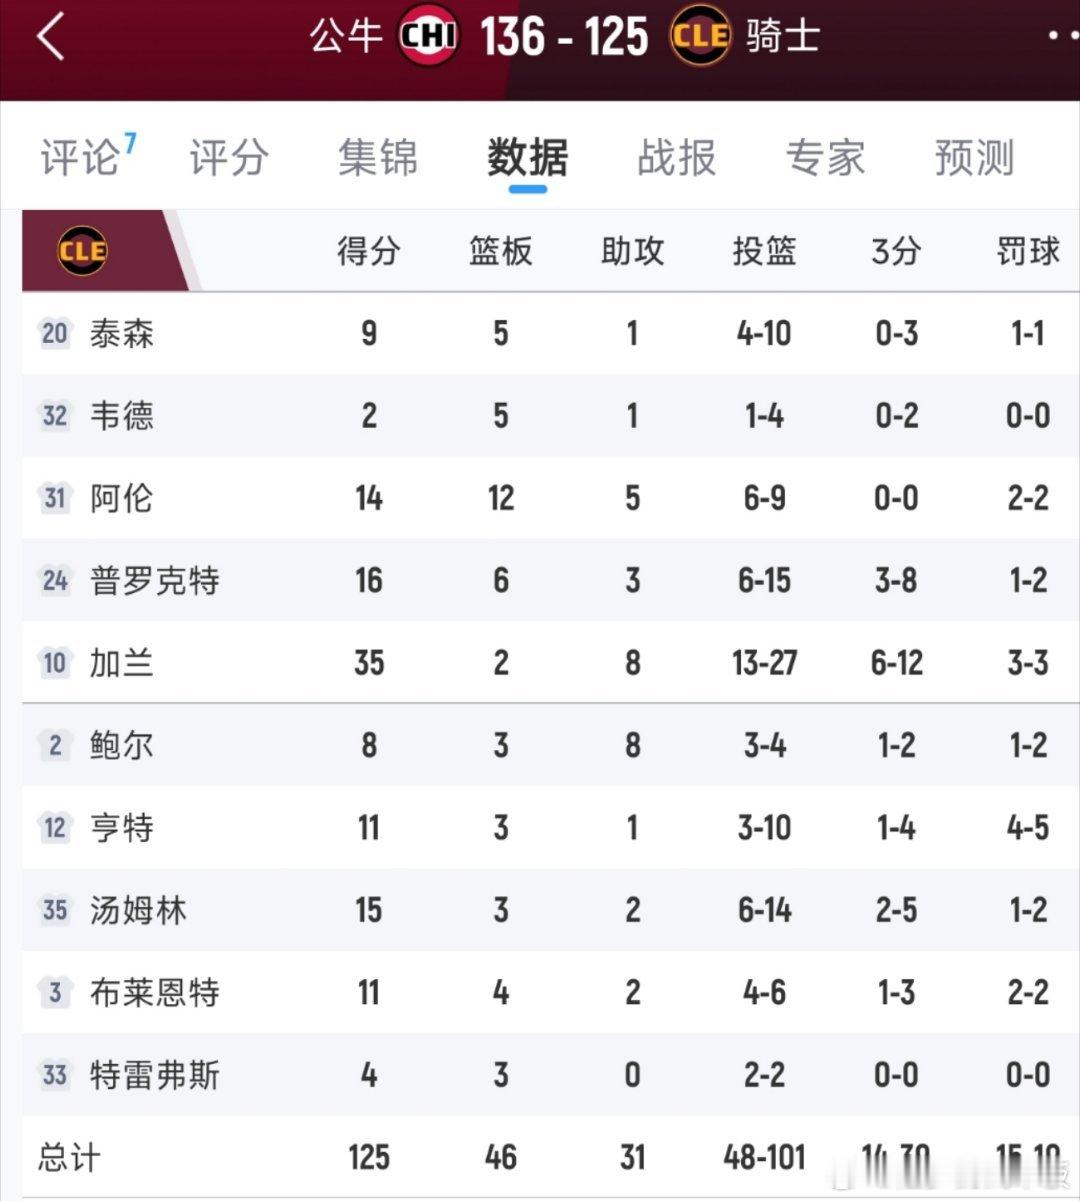
Task: Open the more options dots menu
Action: click(1062, 36)
